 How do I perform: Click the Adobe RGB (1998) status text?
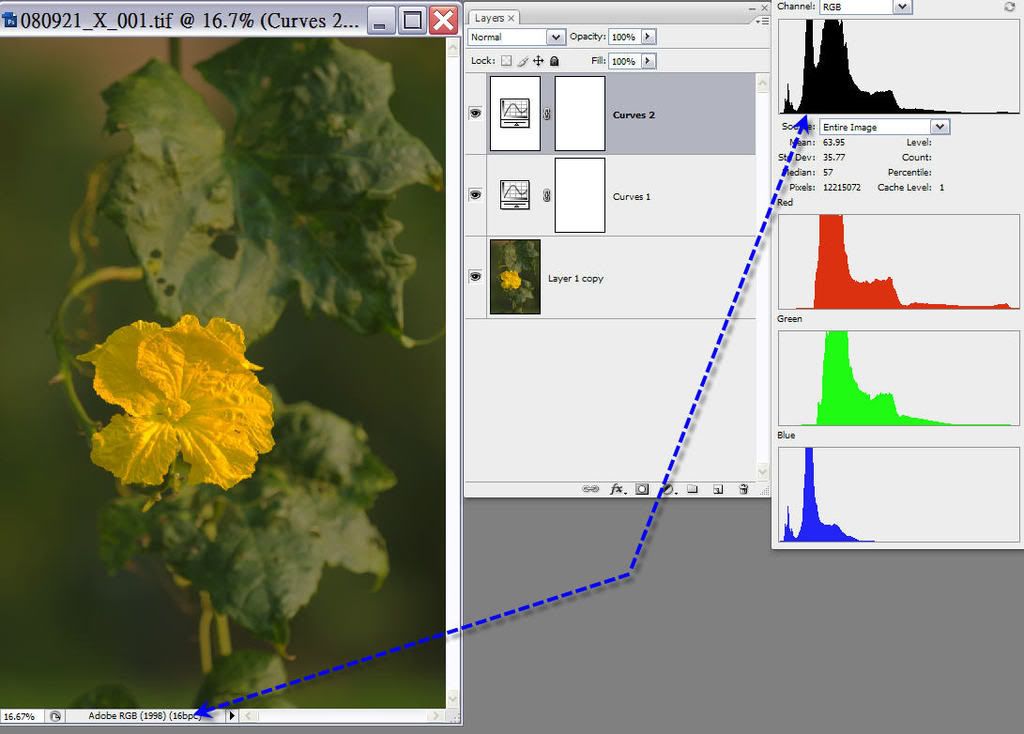pyautogui.click(x=145, y=716)
